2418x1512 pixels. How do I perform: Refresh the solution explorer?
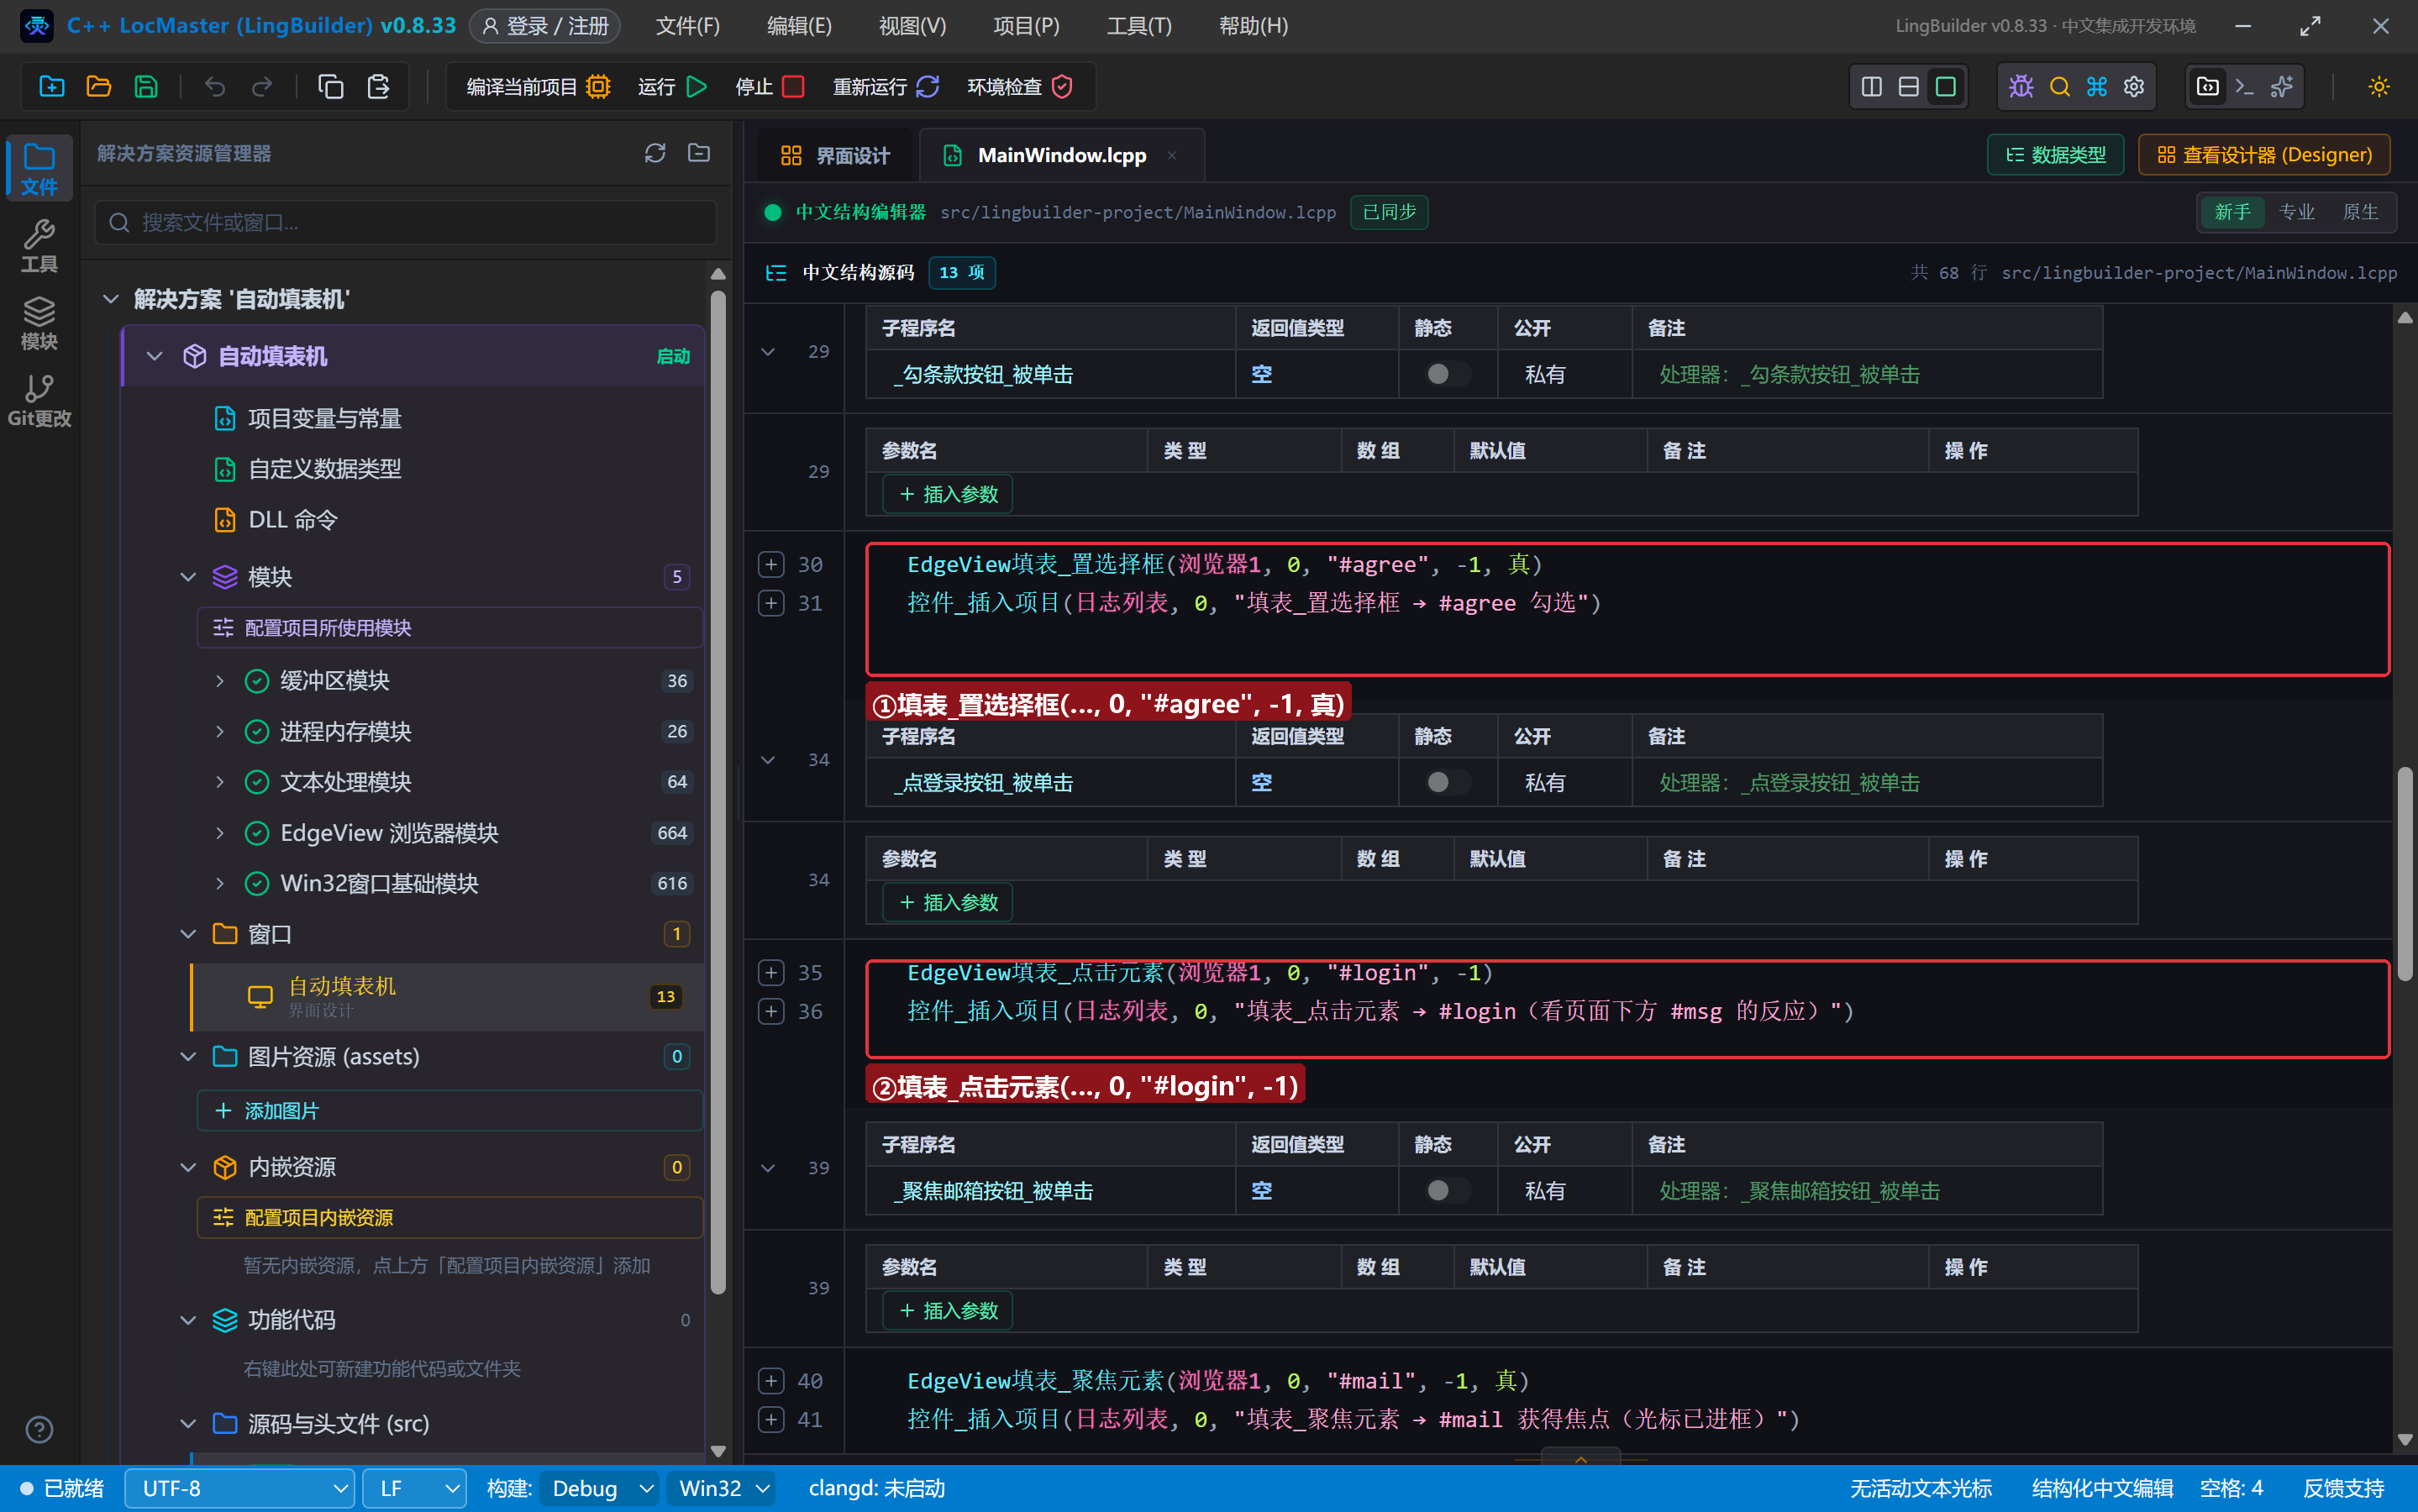[x=655, y=153]
